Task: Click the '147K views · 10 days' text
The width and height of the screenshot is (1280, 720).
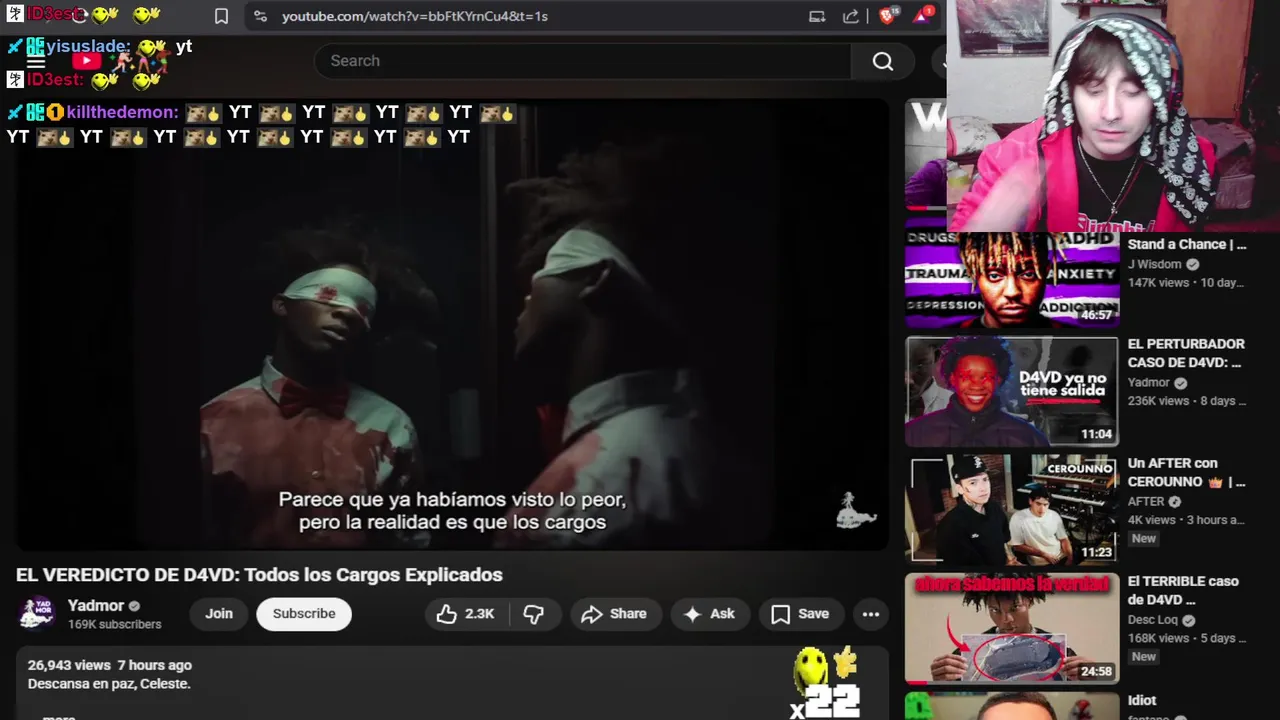Action: pos(1187,283)
